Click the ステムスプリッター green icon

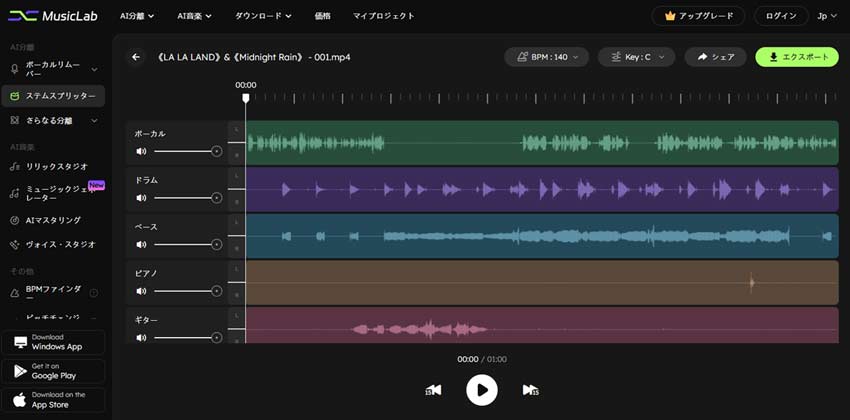(15, 96)
